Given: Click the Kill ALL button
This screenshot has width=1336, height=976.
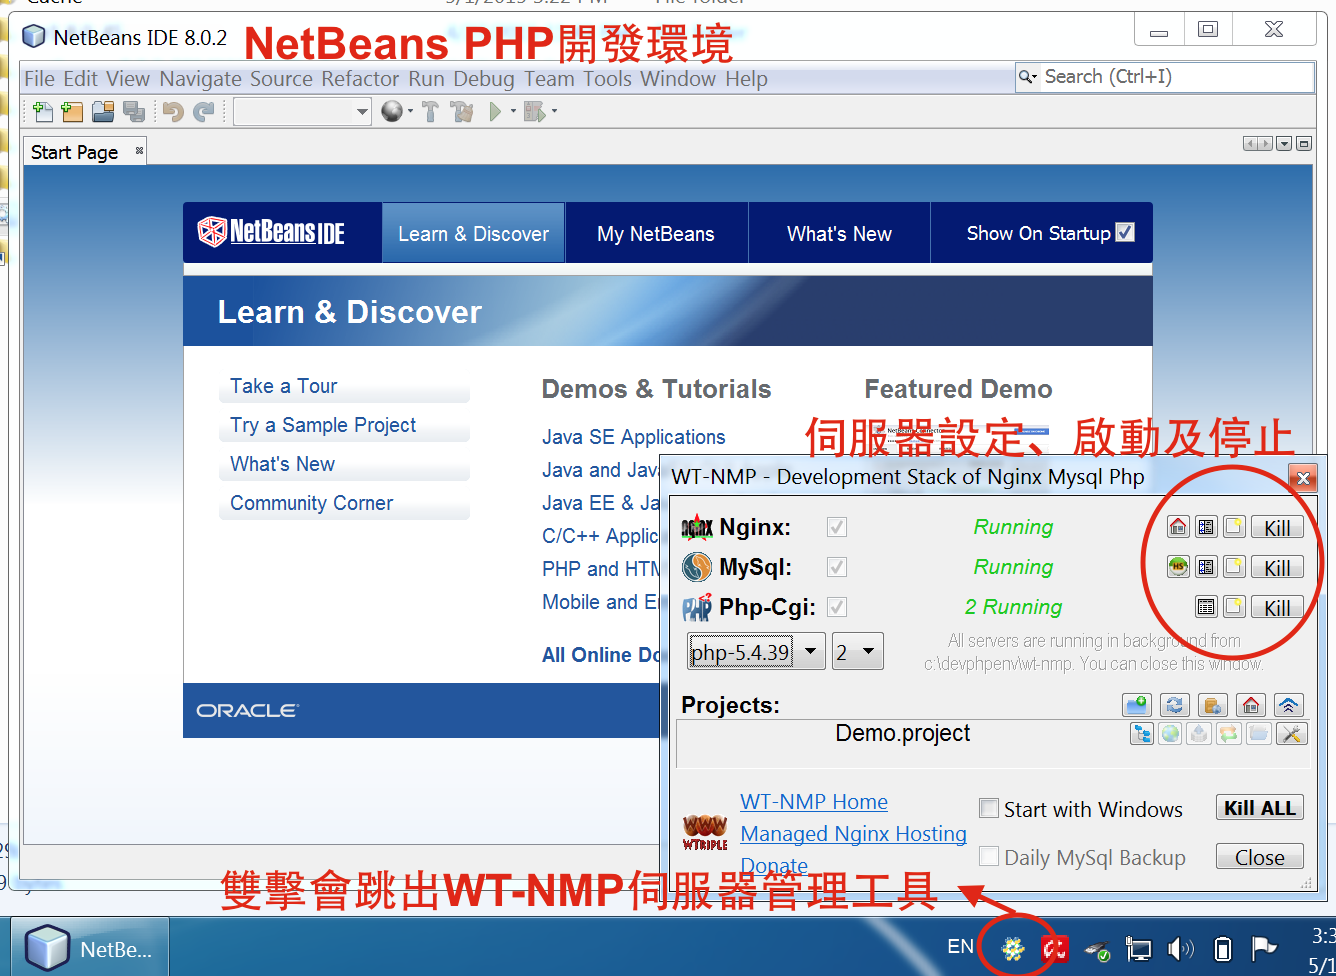Looking at the screenshot, I should click(x=1260, y=808).
